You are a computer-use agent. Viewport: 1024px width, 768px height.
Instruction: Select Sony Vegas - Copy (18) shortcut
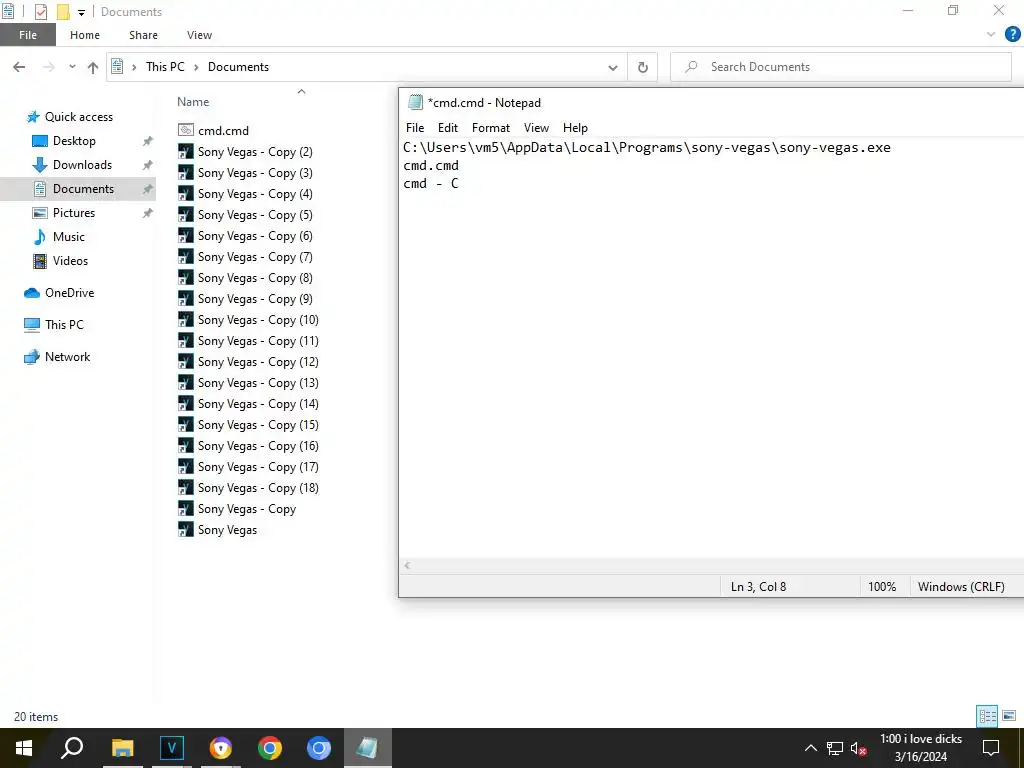(258, 488)
